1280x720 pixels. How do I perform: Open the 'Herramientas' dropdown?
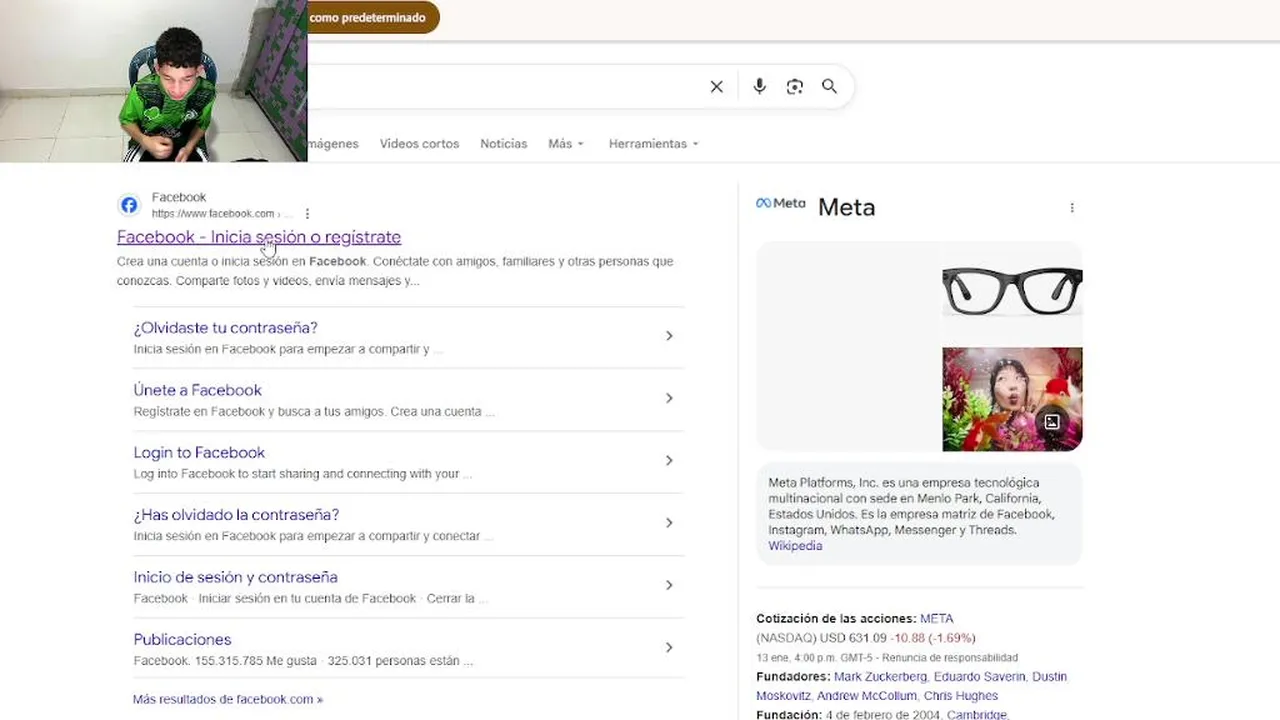coord(653,144)
